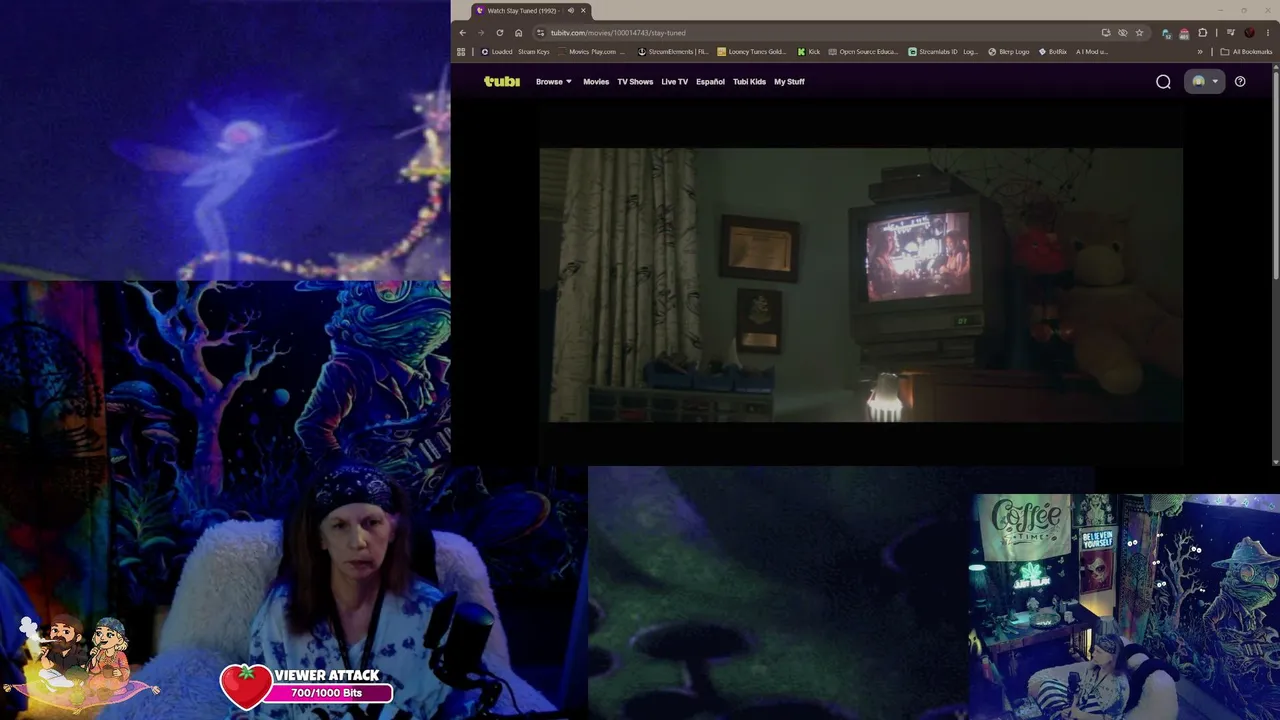1280x720 pixels.
Task: Open the Steam Keys bookmark
Action: click(x=534, y=52)
